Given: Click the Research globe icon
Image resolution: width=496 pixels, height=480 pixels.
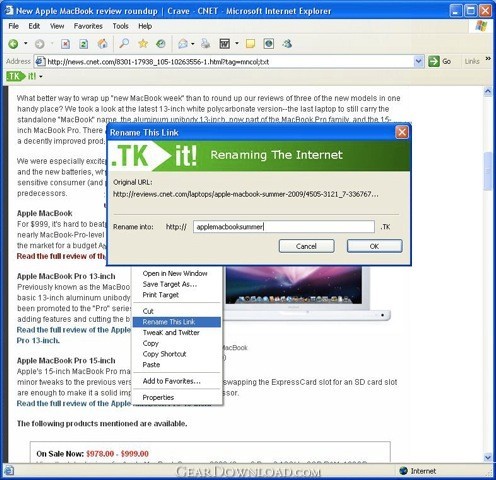Looking at the screenshot, I should point(269,44).
